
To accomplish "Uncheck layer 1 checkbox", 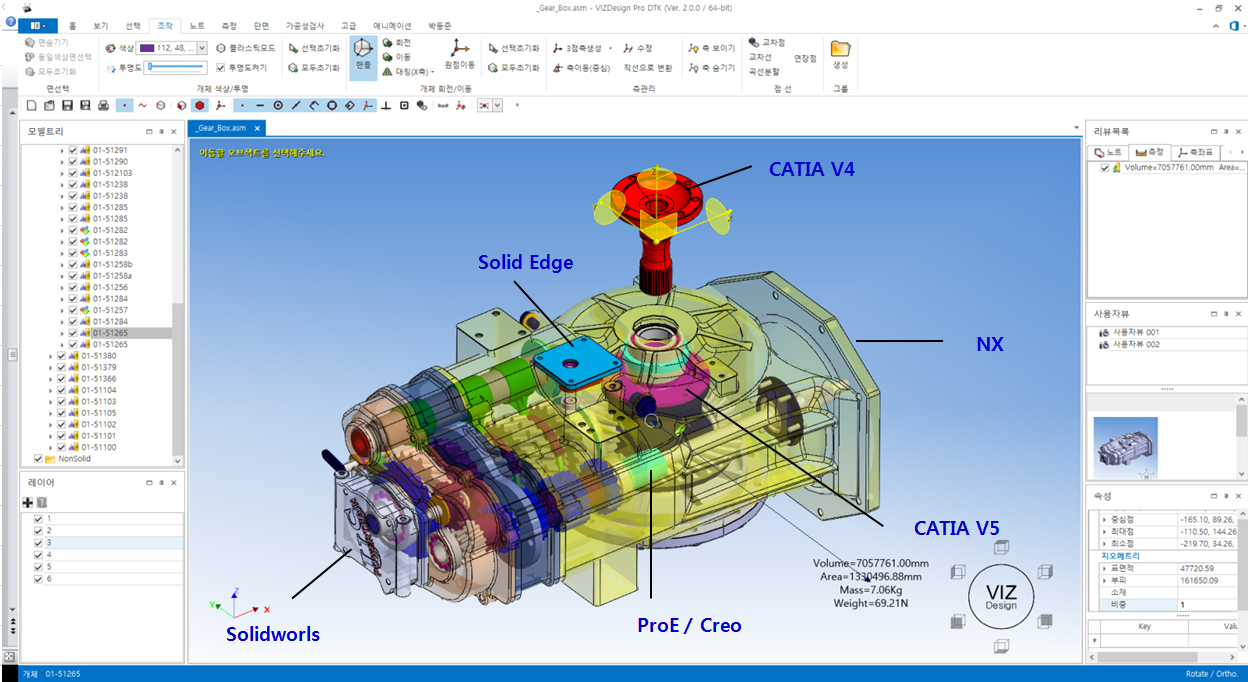I will [x=38, y=519].
